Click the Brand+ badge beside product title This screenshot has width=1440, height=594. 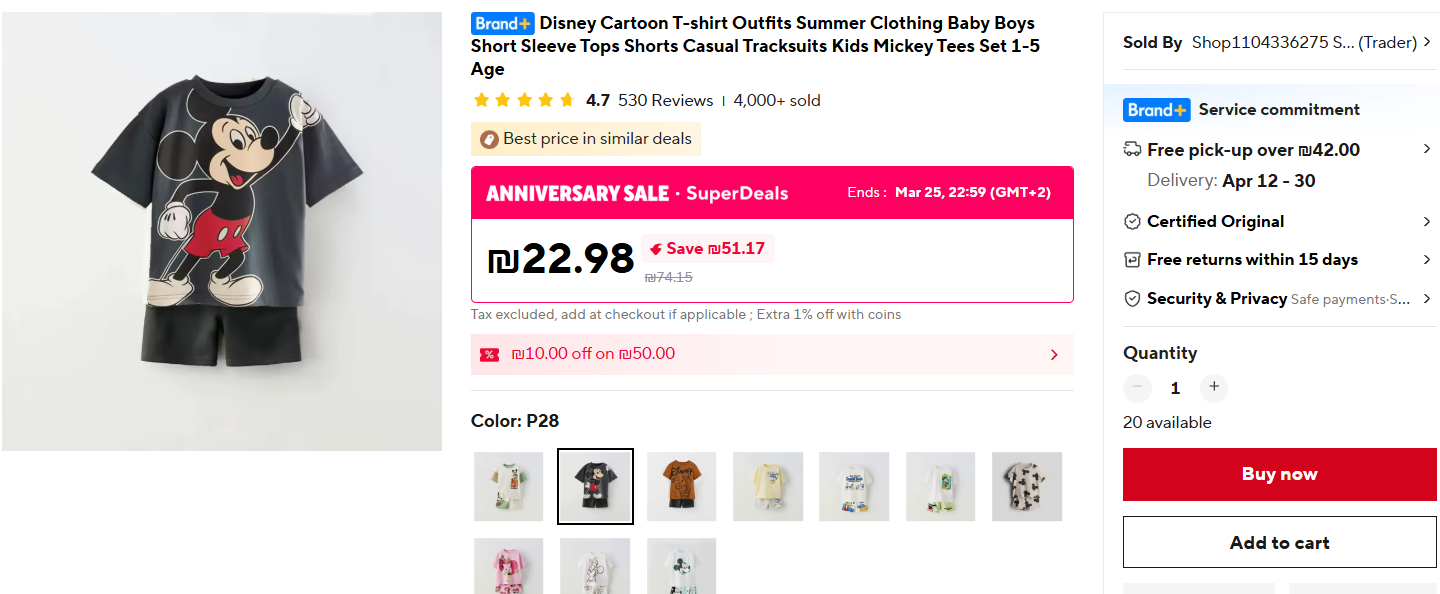click(503, 23)
